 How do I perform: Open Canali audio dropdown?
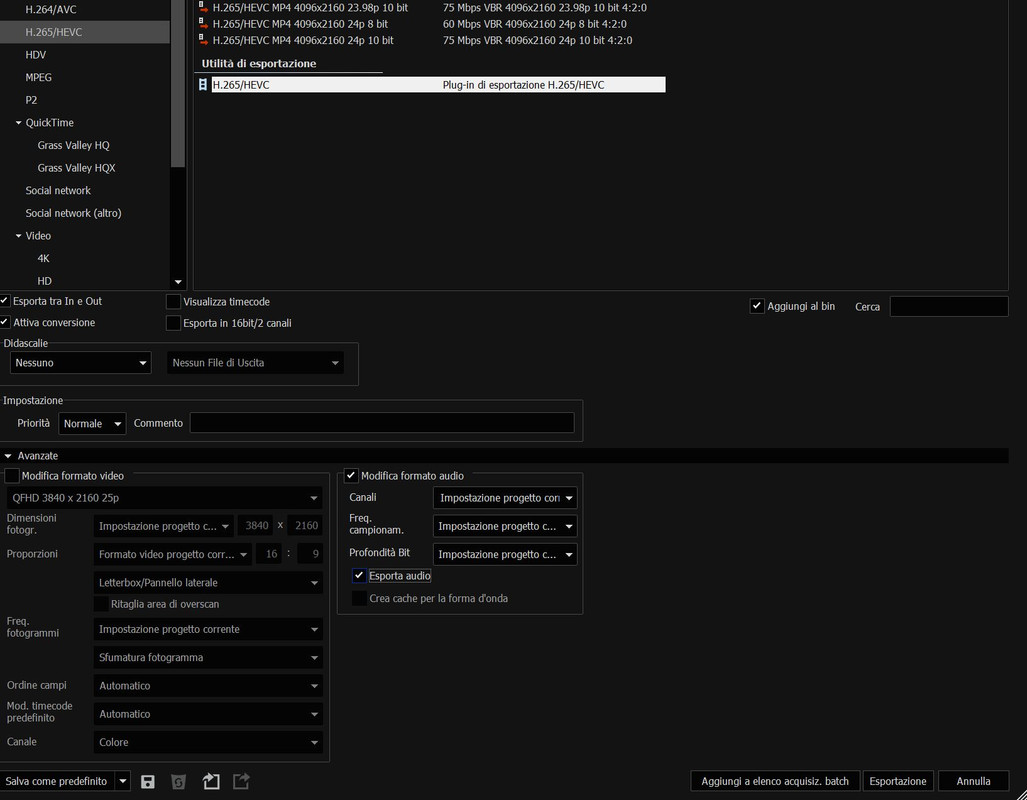(x=505, y=498)
